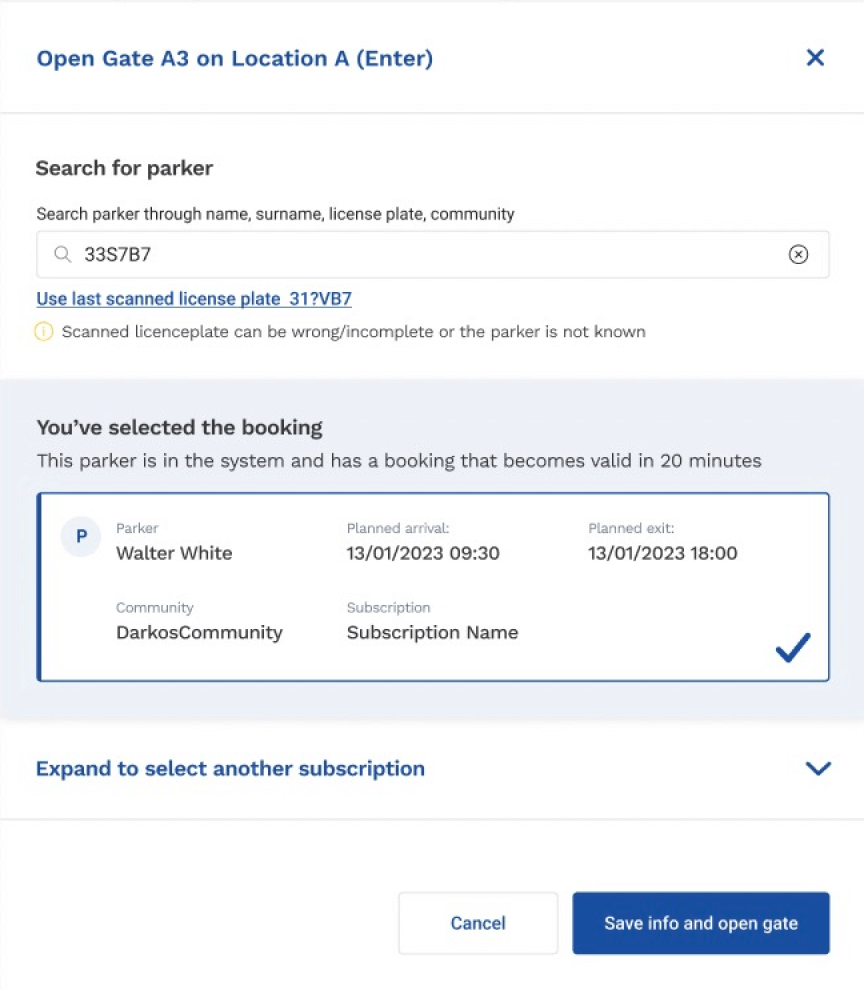This screenshot has width=864, height=990.
Task: Click the 'You've selected the booking' heading
Action: [x=179, y=428]
